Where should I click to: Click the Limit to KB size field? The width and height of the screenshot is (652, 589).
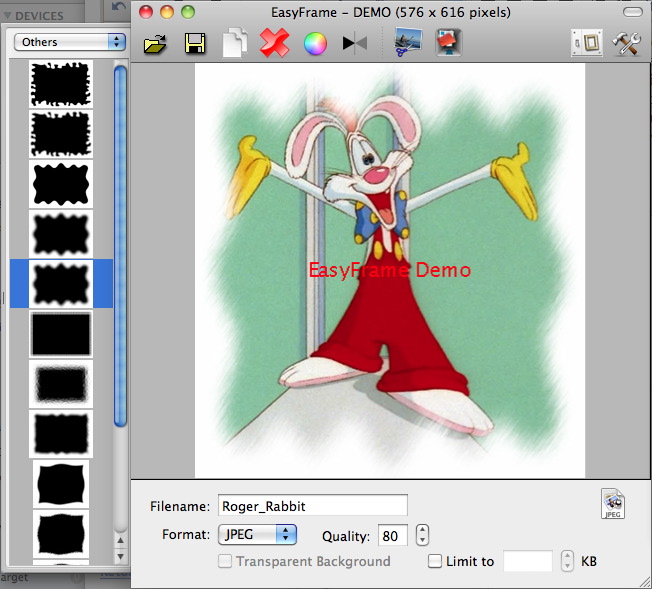pos(528,561)
